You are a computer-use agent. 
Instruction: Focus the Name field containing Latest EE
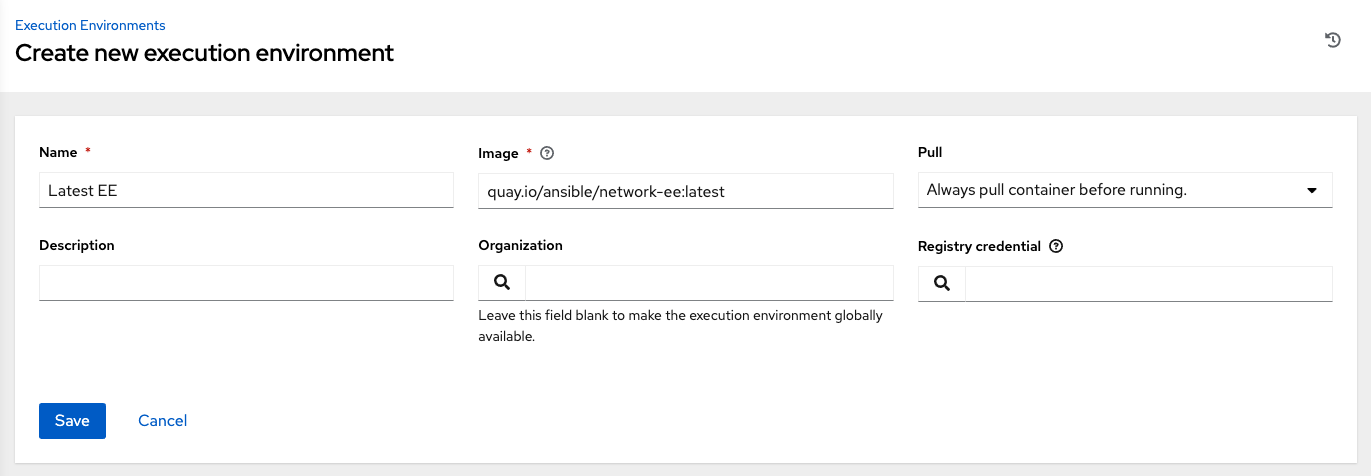(246, 190)
